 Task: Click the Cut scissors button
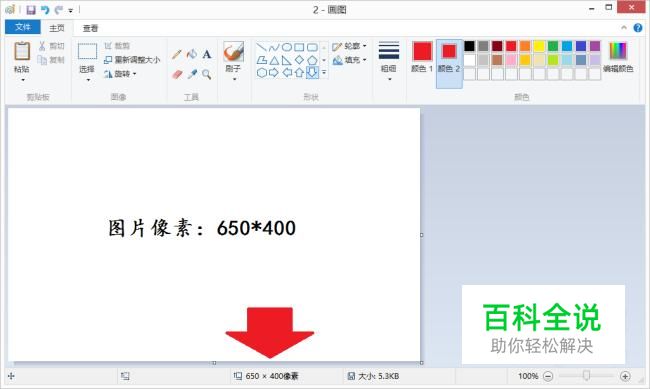pos(51,46)
